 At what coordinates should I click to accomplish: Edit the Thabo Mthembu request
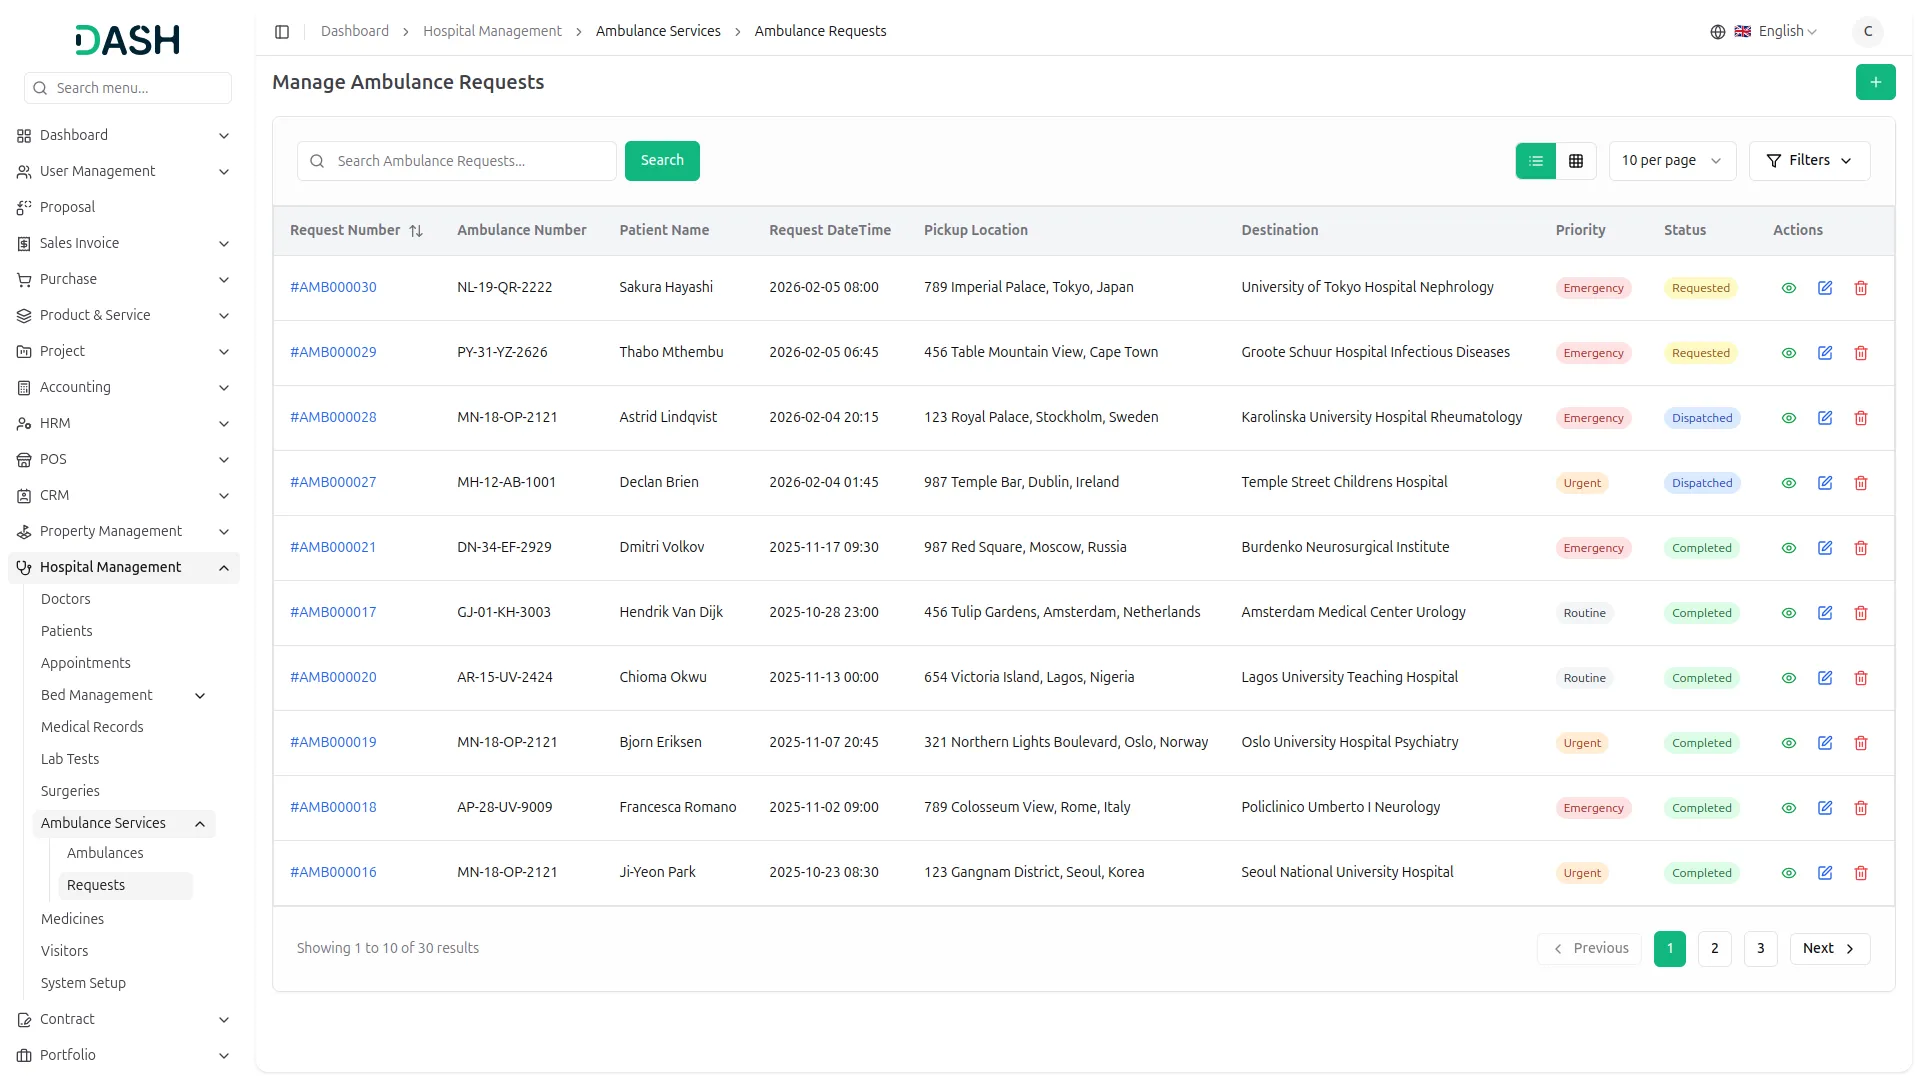(1825, 353)
